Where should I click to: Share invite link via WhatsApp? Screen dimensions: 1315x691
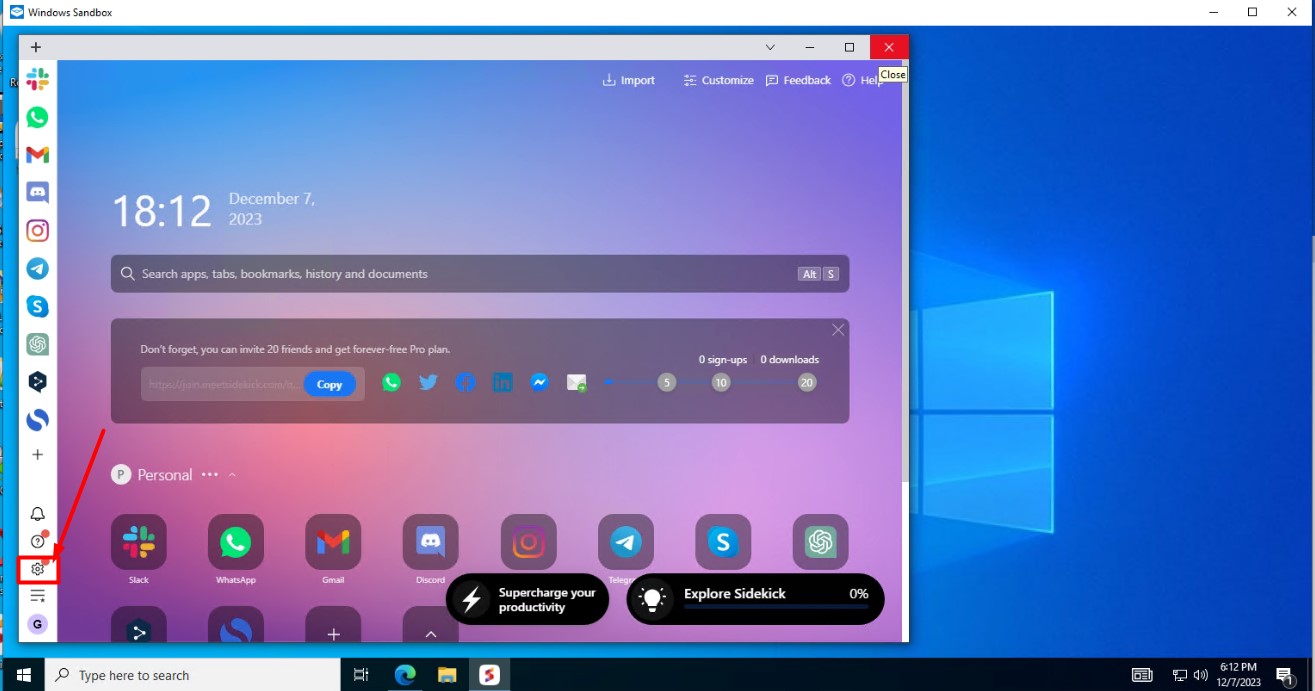(x=391, y=382)
